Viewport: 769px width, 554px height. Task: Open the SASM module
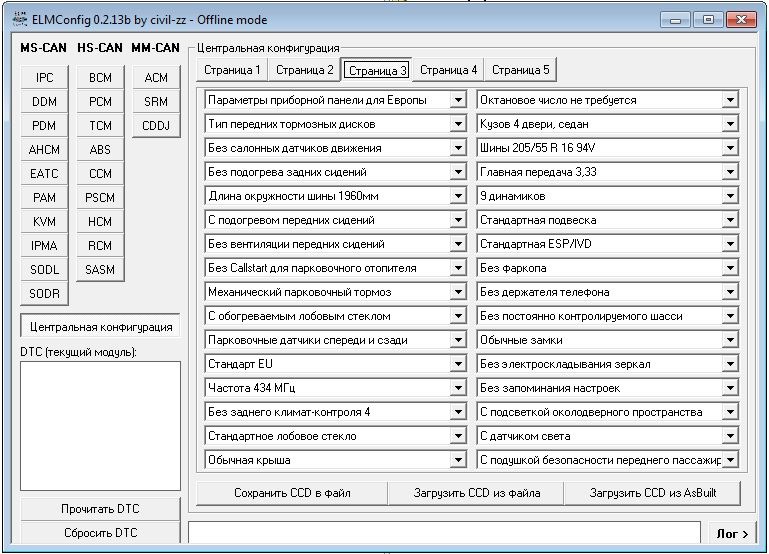coord(100,270)
